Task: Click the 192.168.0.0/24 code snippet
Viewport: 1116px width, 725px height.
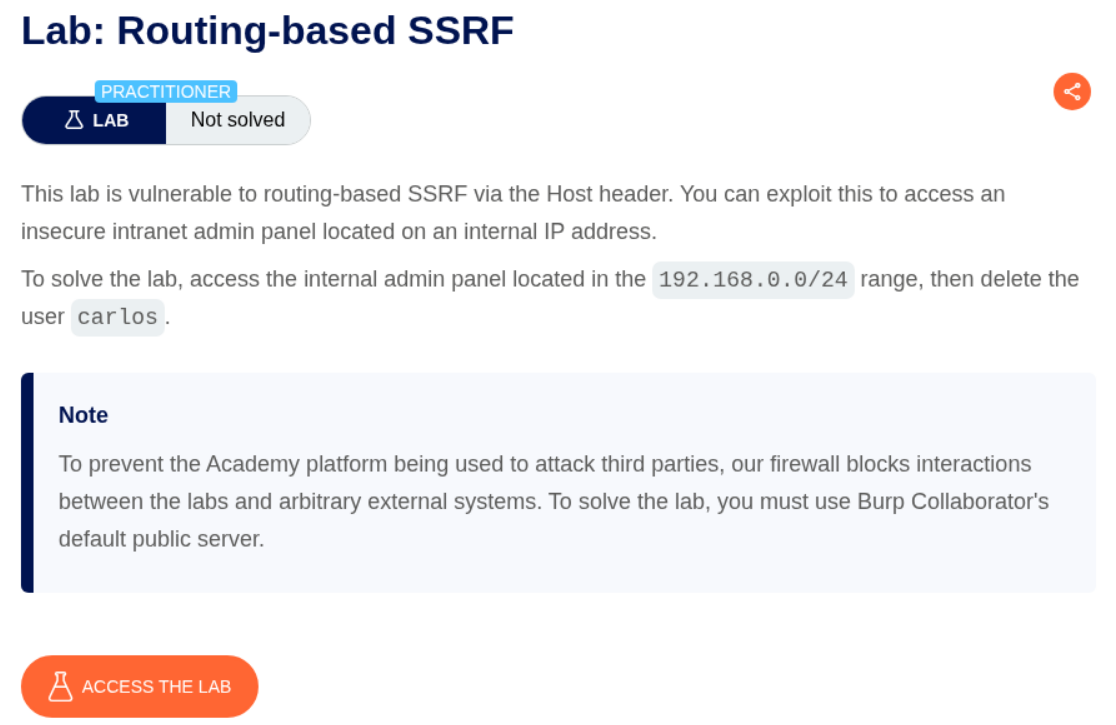Action: [753, 279]
